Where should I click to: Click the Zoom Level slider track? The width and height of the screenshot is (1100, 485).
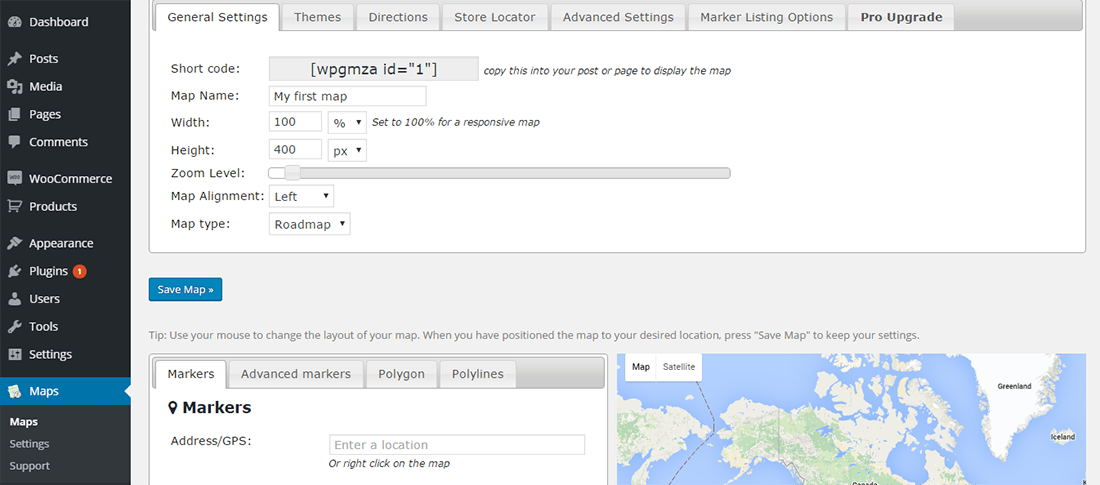(x=499, y=173)
